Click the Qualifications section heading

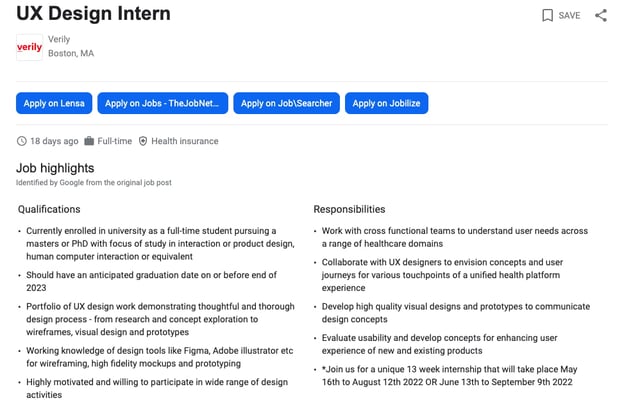point(49,209)
